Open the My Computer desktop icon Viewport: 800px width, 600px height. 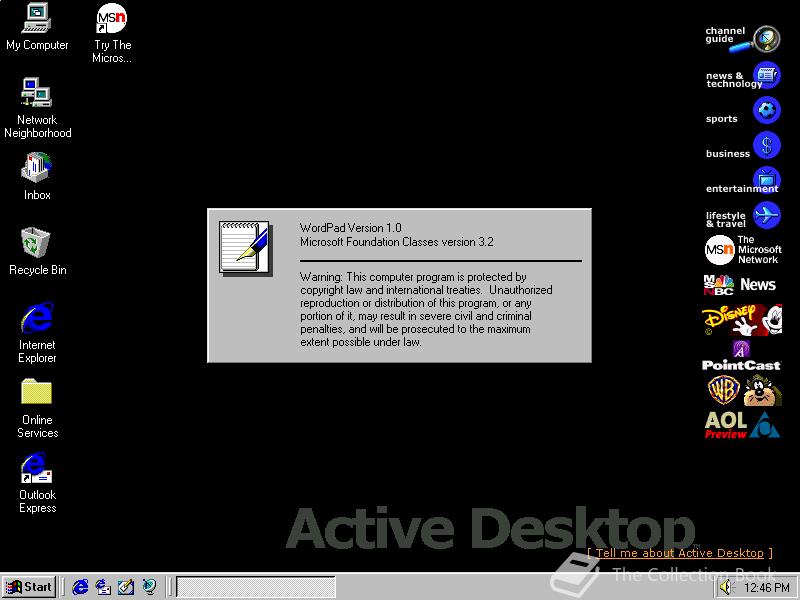[x=37, y=27]
